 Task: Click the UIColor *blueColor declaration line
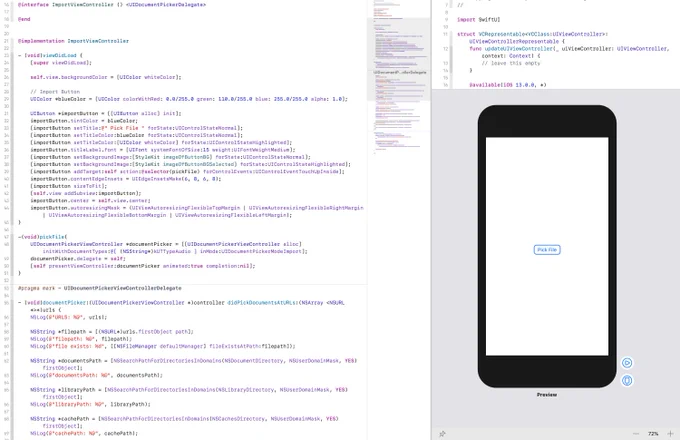[x=189, y=99]
